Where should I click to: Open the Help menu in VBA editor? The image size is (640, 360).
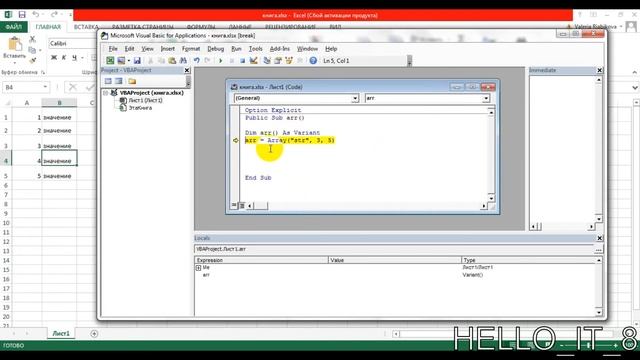point(331,49)
